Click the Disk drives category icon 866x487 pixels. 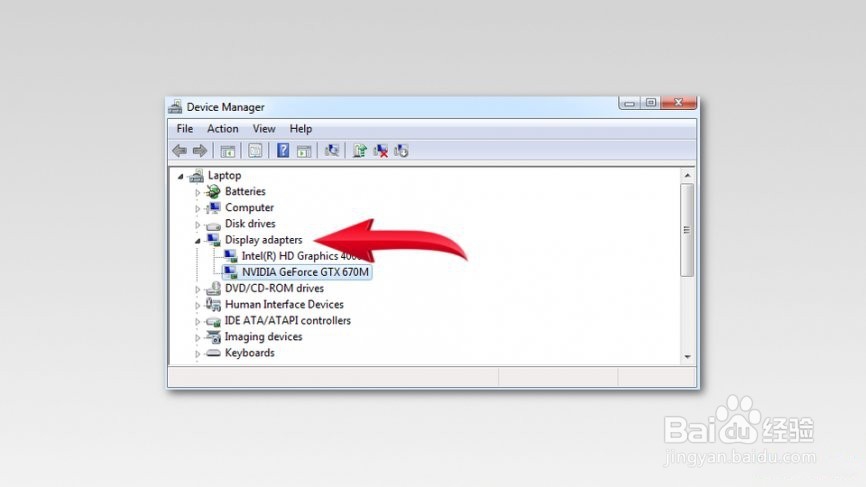click(213, 225)
